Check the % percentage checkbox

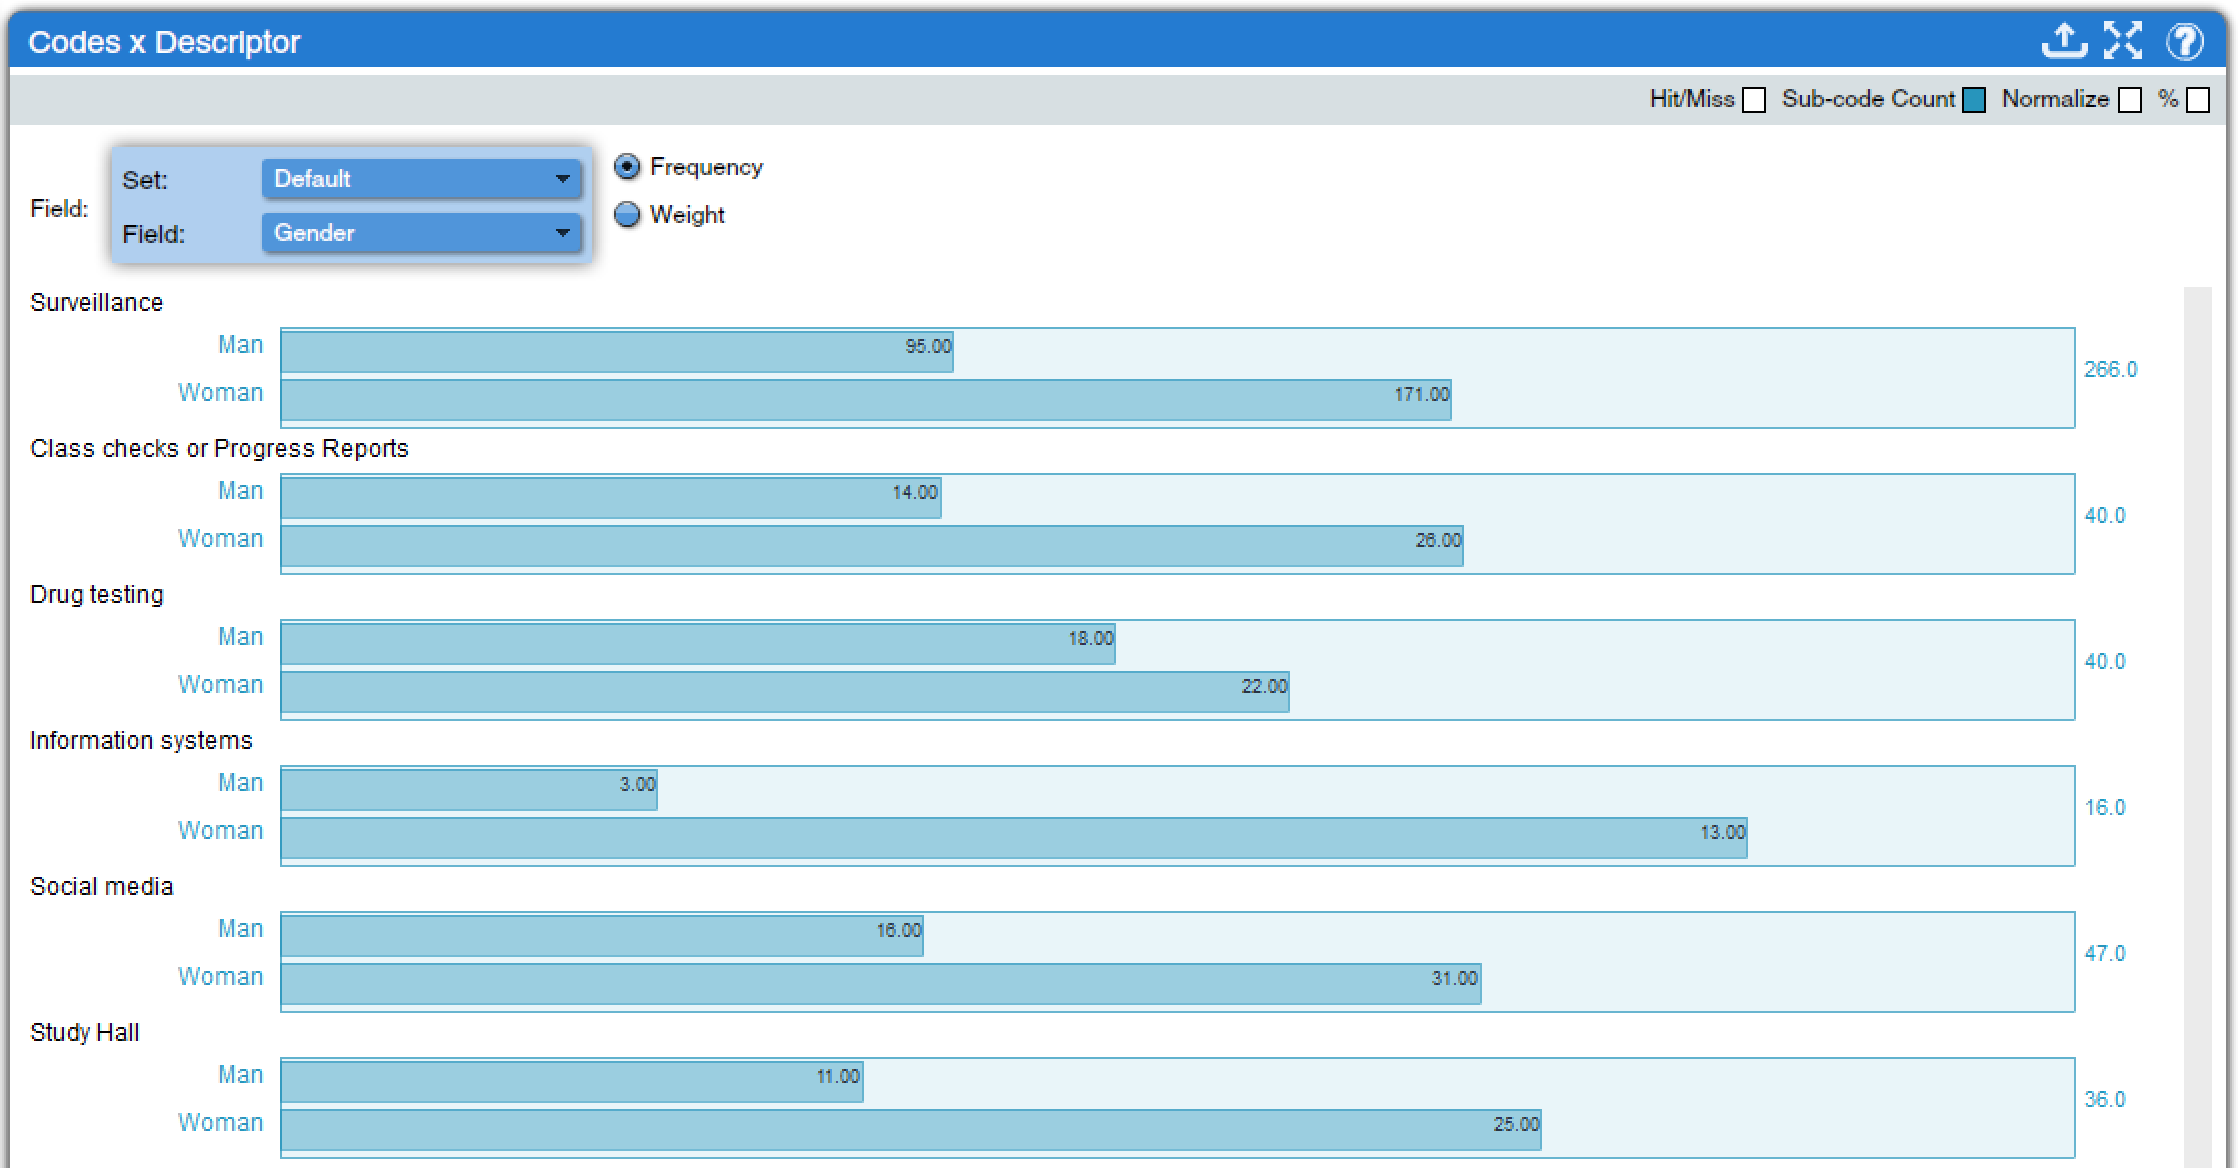(2198, 100)
